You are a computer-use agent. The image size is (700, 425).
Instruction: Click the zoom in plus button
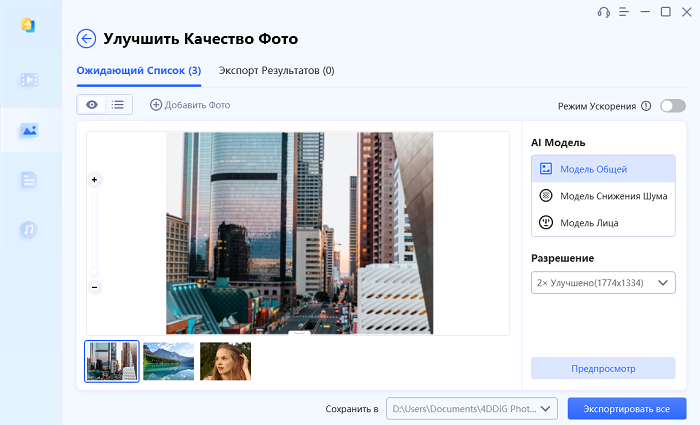click(x=95, y=180)
